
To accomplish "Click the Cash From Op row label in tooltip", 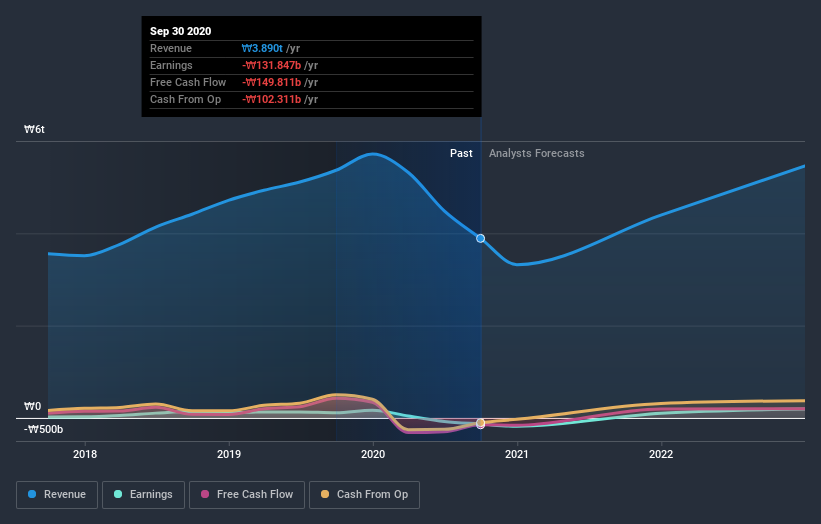I will click(x=185, y=99).
